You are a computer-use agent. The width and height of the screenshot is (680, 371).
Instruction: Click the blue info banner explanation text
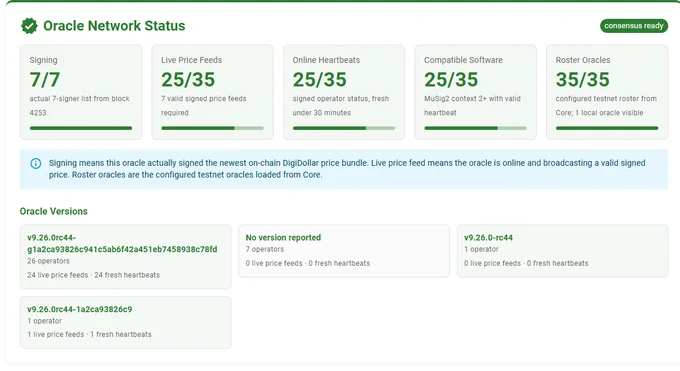pyautogui.click(x=347, y=169)
